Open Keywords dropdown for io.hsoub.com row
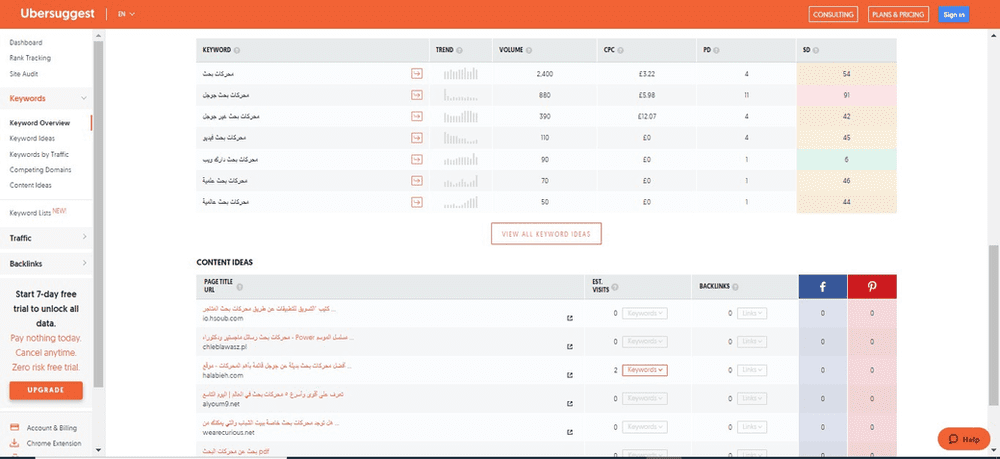Screen dimensions: 1000x459 [645, 313]
